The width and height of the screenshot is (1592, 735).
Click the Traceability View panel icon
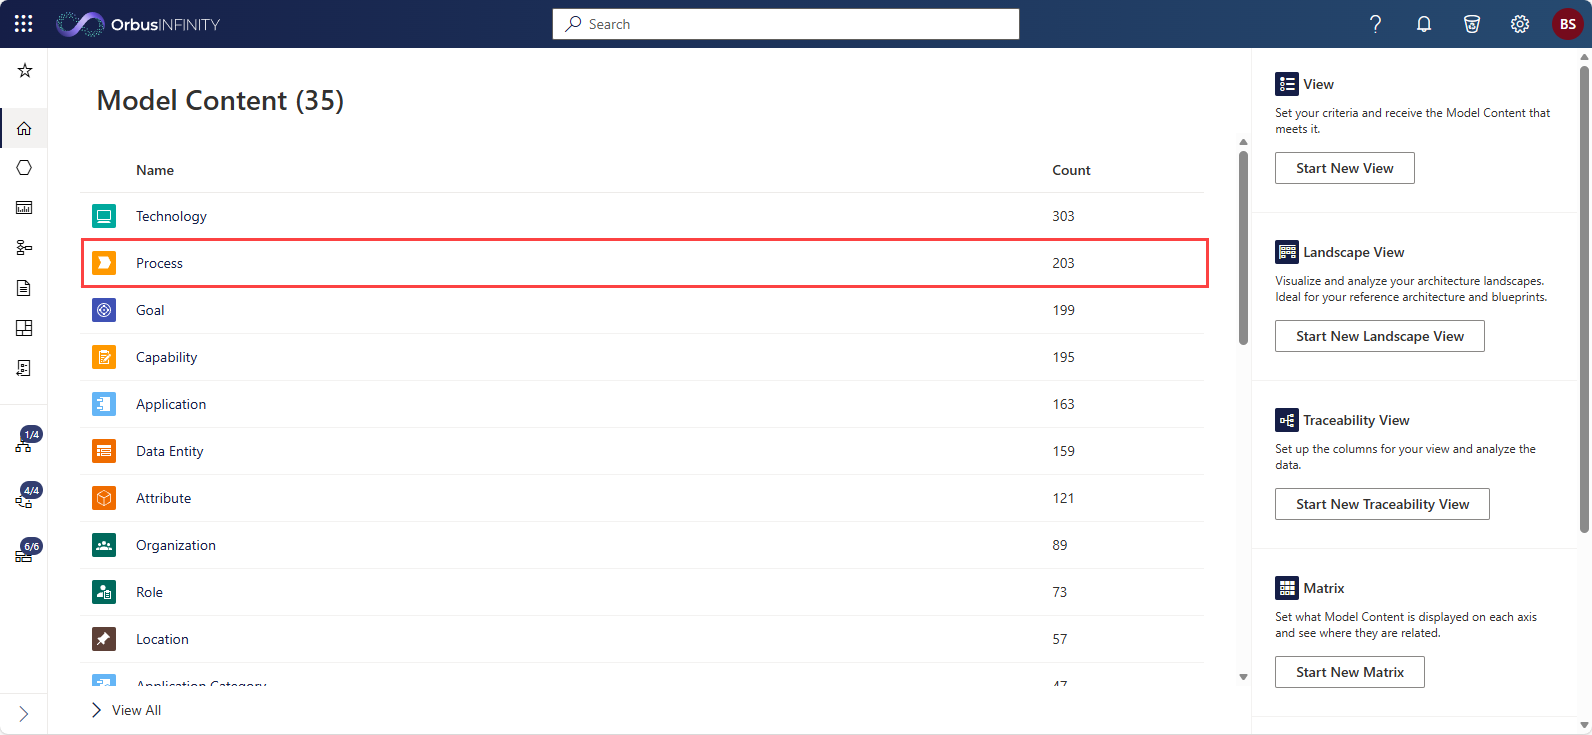click(1287, 420)
